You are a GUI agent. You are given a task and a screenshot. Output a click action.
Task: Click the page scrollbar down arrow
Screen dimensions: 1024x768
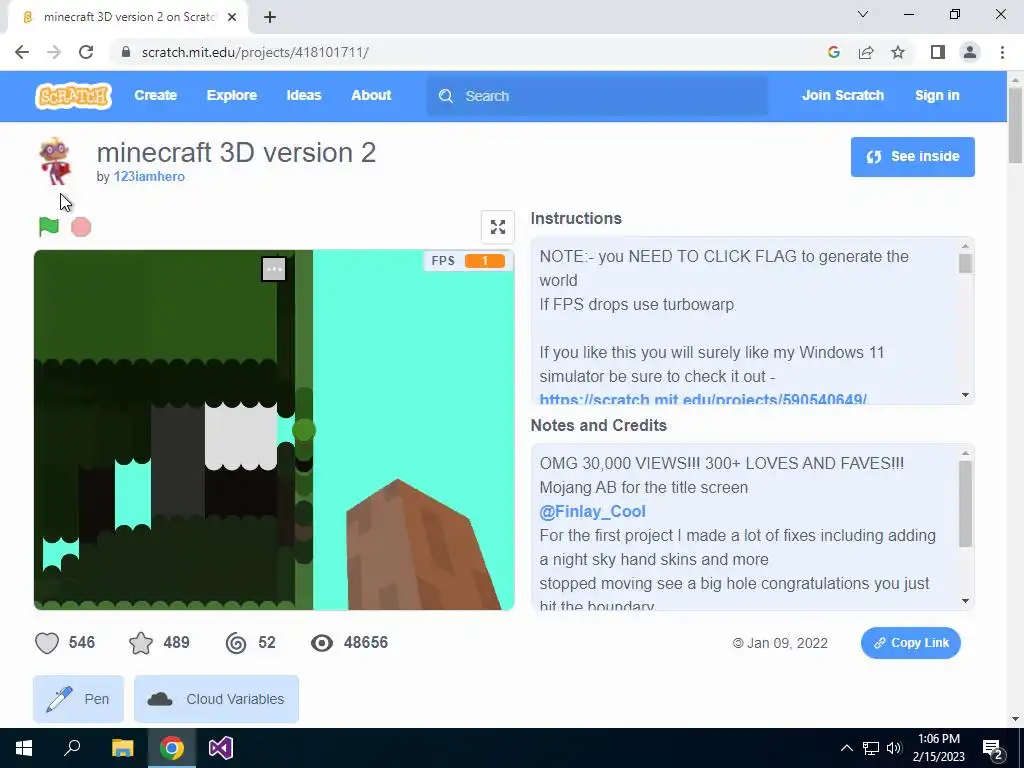[1015, 719]
